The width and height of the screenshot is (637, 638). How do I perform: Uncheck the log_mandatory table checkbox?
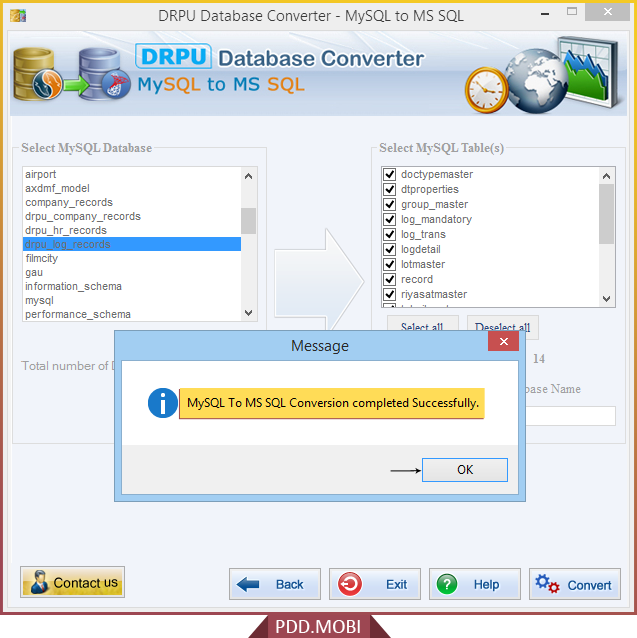pyautogui.click(x=390, y=219)
